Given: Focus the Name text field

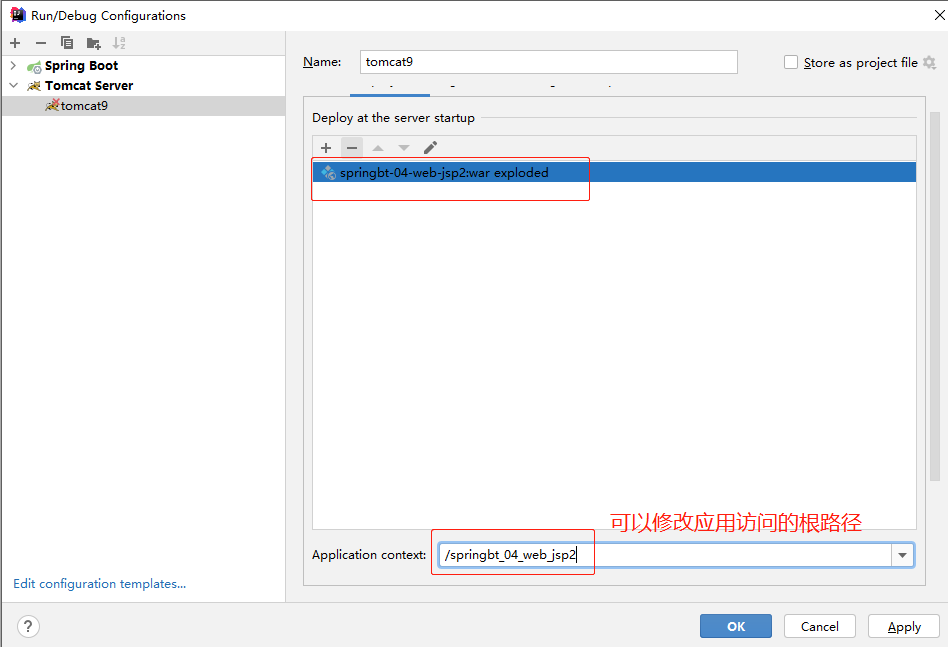Looking at the screenshot, I should coord(548,62).
